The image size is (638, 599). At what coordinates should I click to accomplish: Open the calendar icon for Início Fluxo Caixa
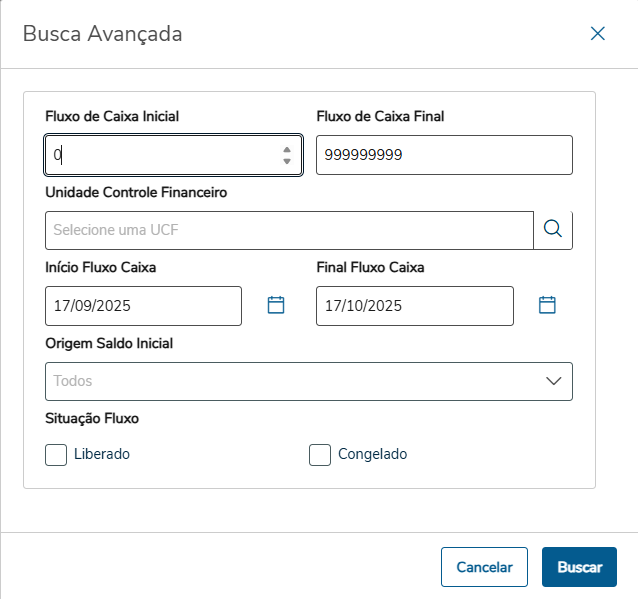pyautogui.click(x=276, y=306)
